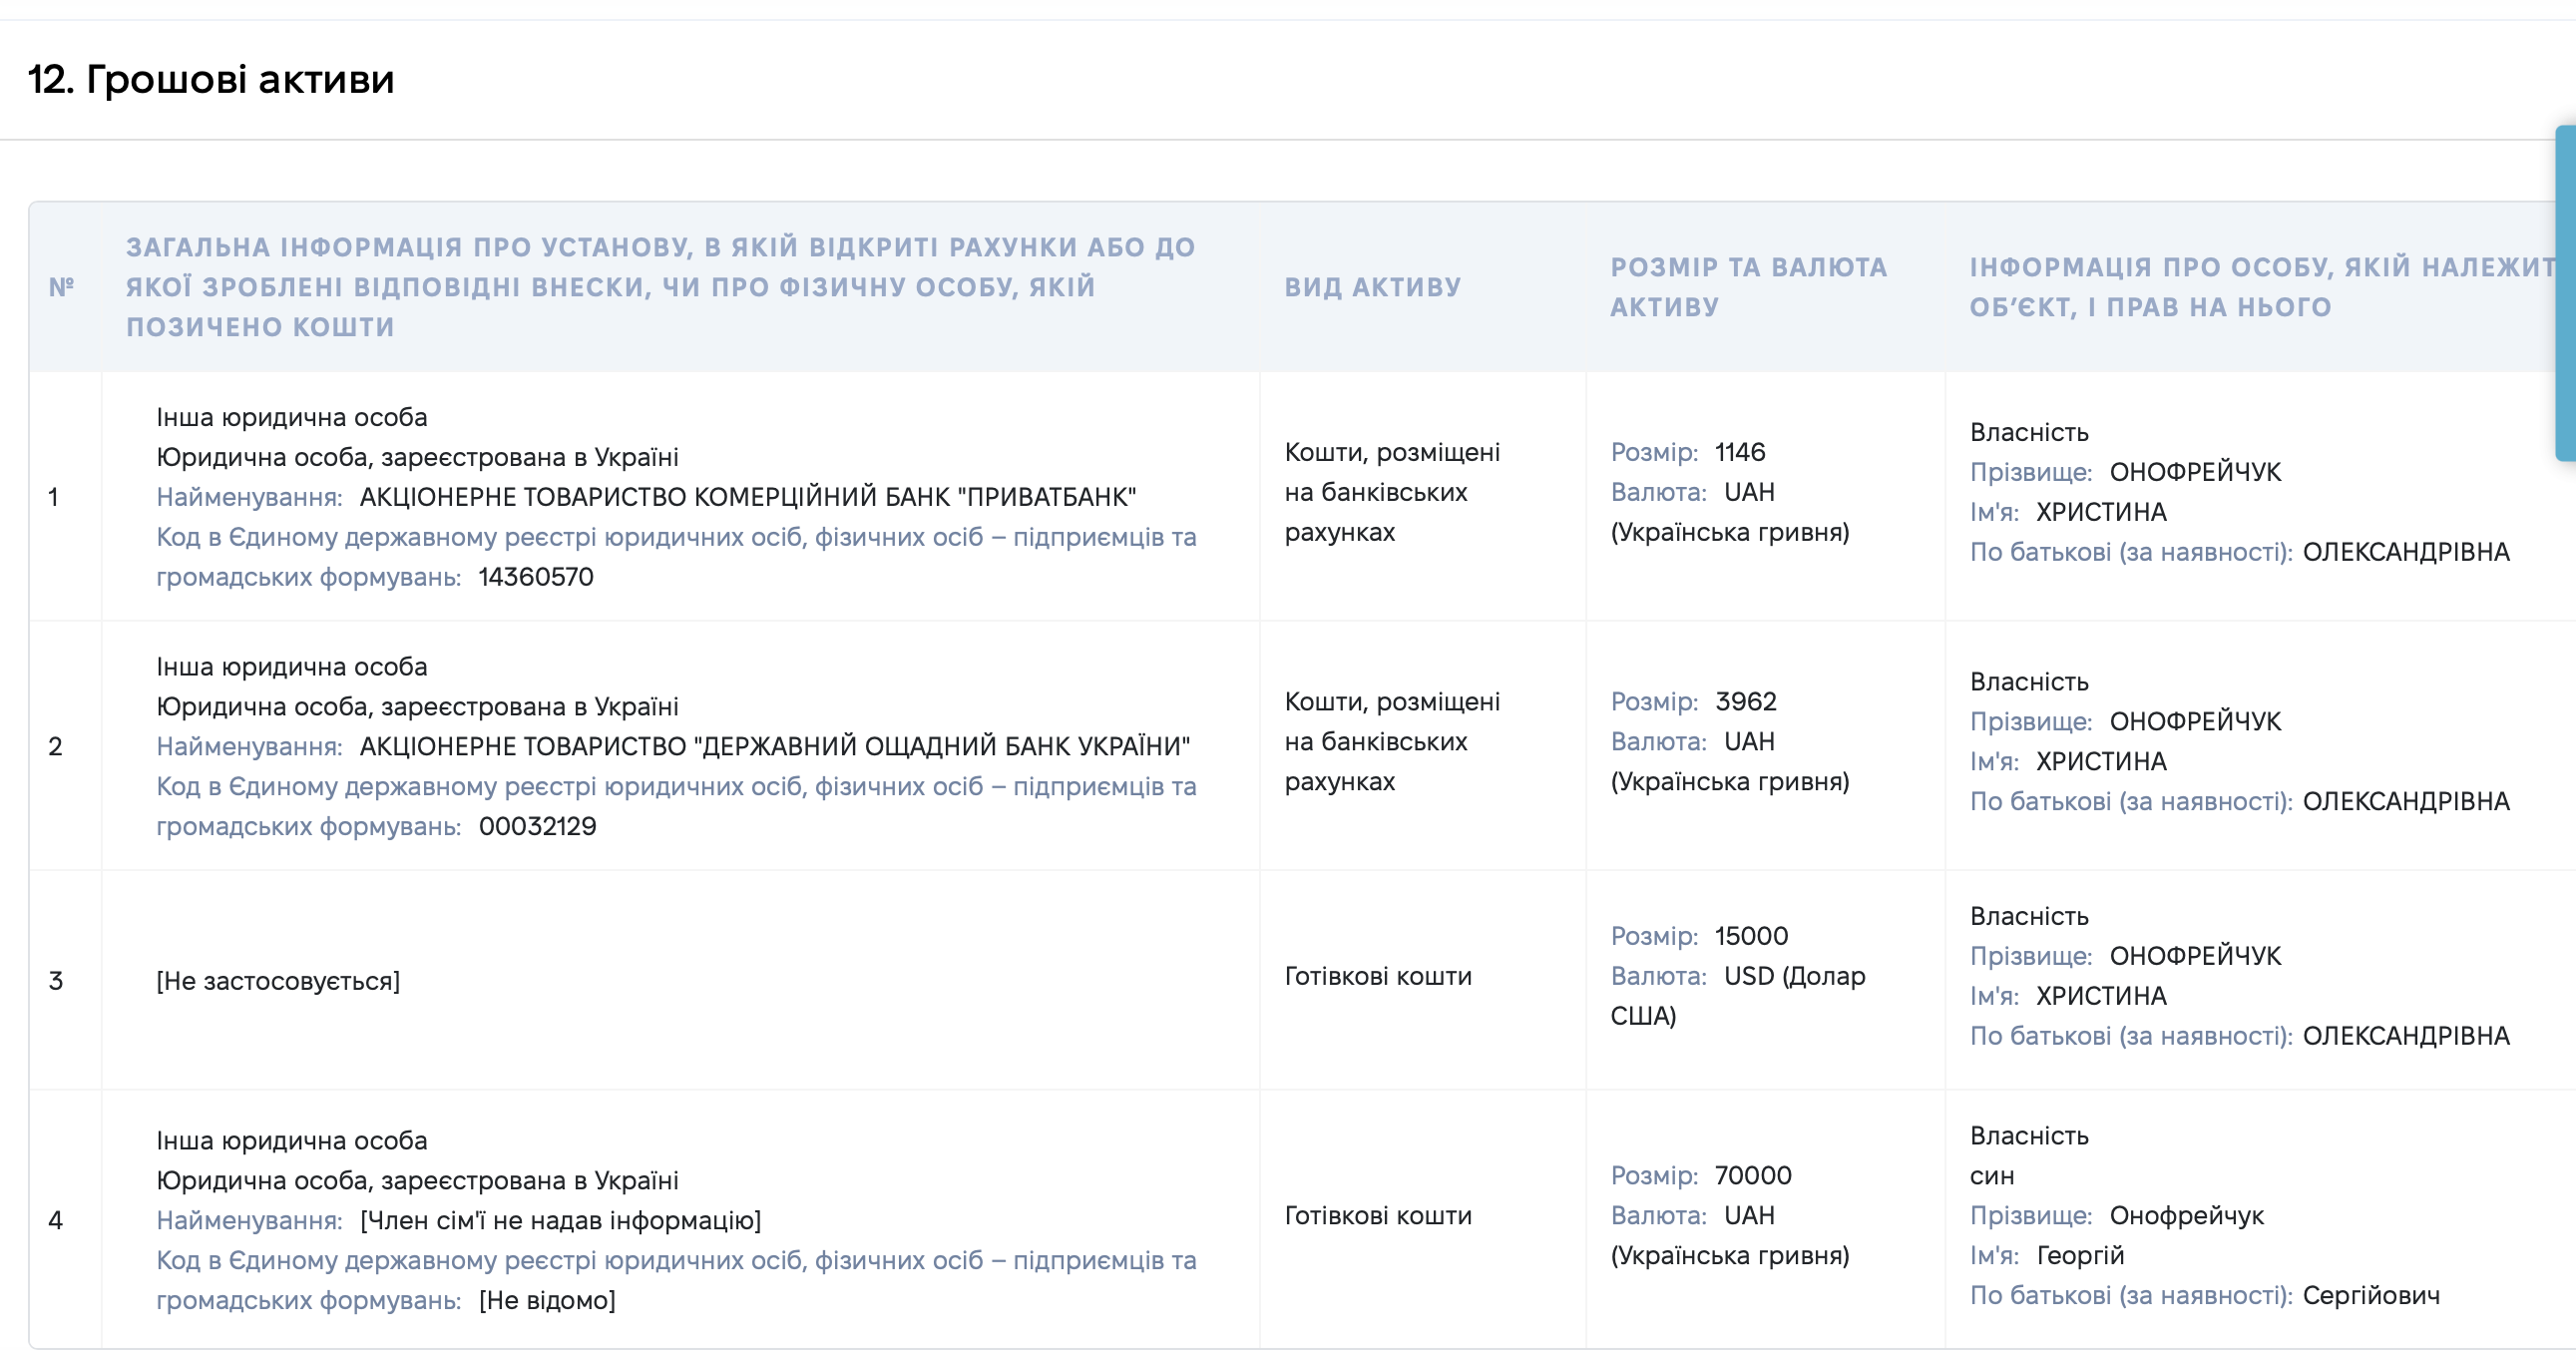Select the ДЕРЖАВНИЙ ОЩАДНИЙ БАНК УКРАЇНИ name
The width and height of the screenshot is (2576, 1360).
tap(775, 746)
